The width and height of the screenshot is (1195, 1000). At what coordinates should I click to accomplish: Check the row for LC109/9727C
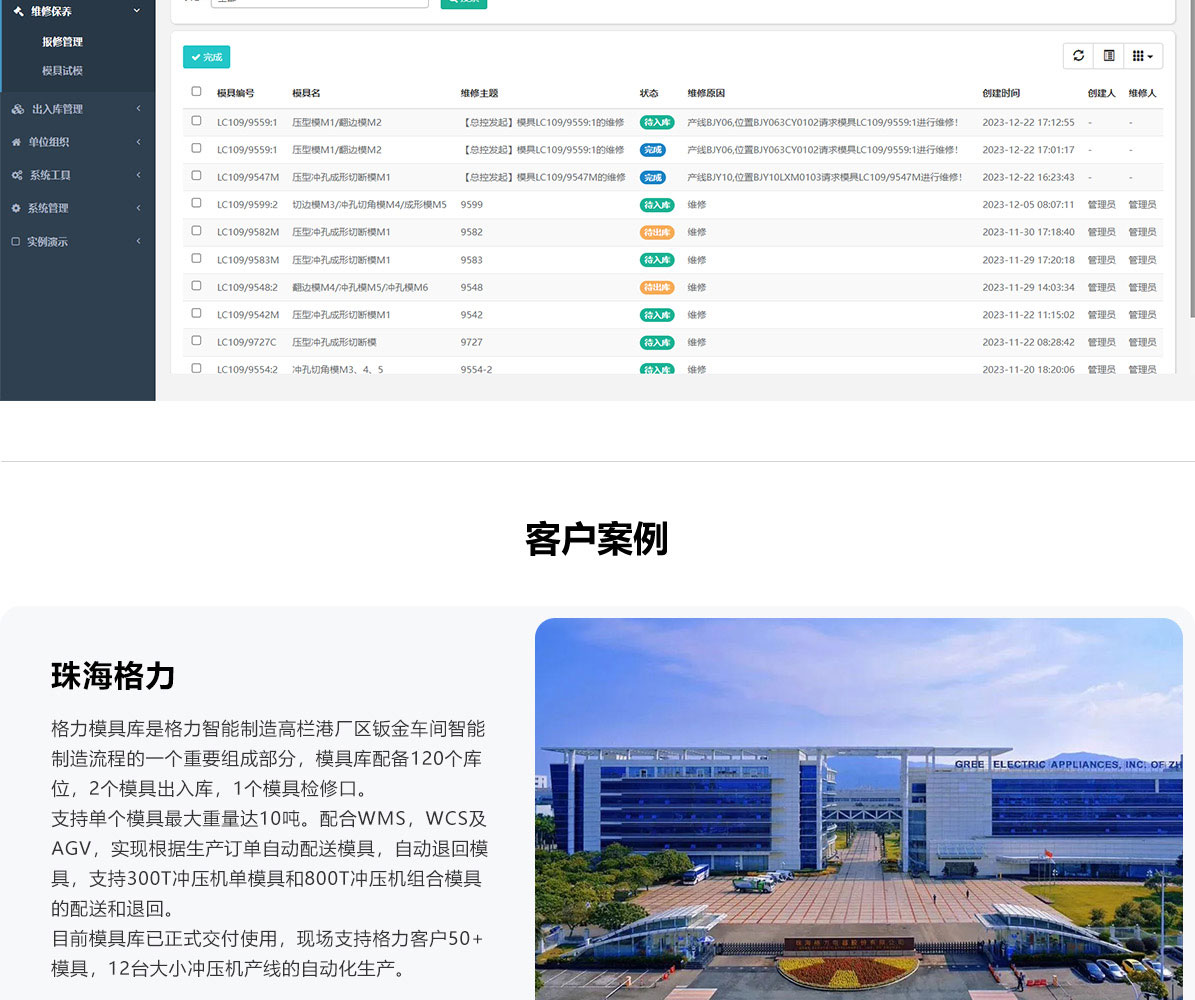pyautogui.click(x=196, y=341)
